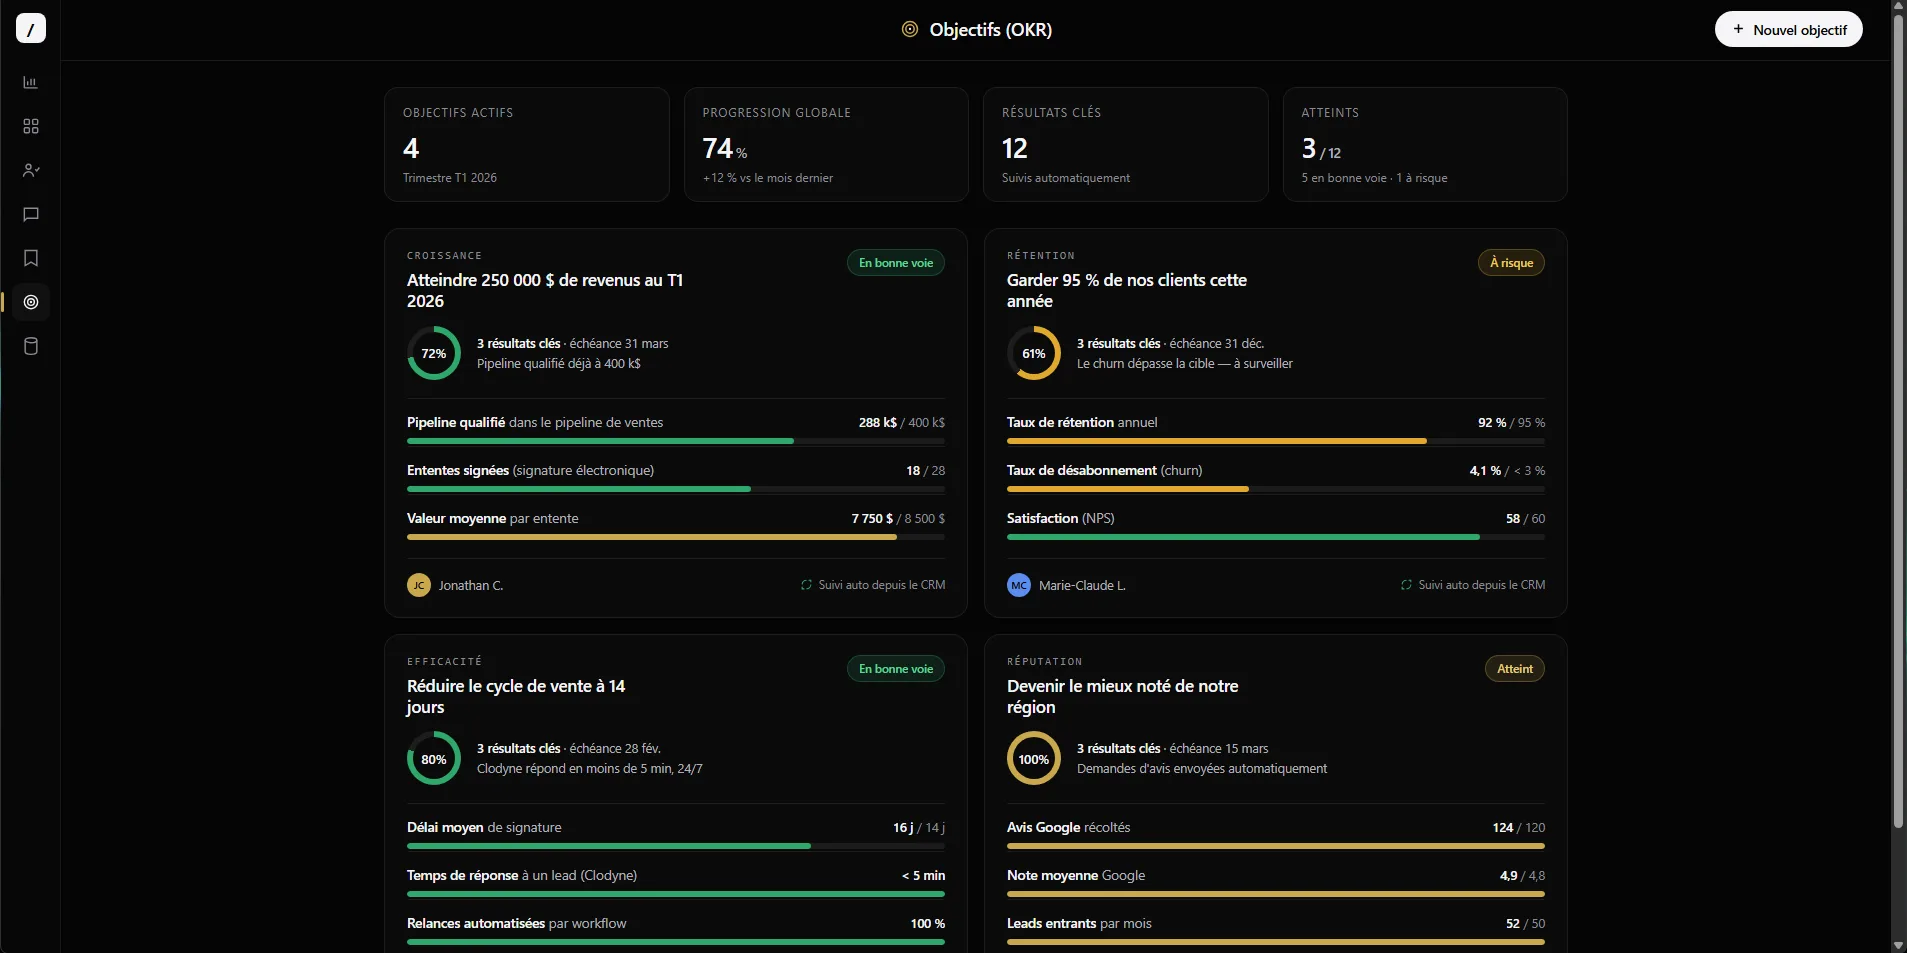Screen dimensions: 1907x953
Task: Click the Pipeline qualifié progress bar
Action: (x=676, y=441)
